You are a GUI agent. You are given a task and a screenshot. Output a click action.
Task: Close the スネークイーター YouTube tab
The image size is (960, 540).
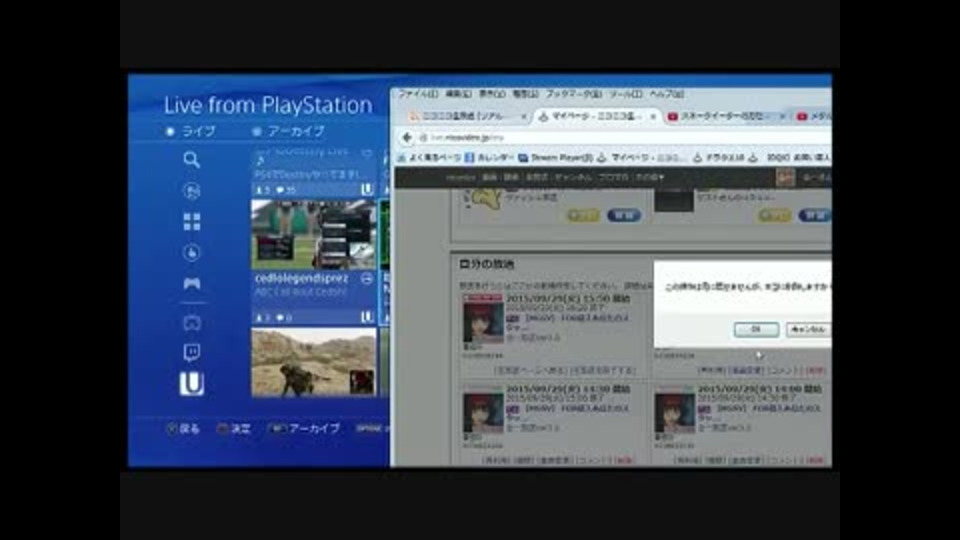[x=782, y=116]
